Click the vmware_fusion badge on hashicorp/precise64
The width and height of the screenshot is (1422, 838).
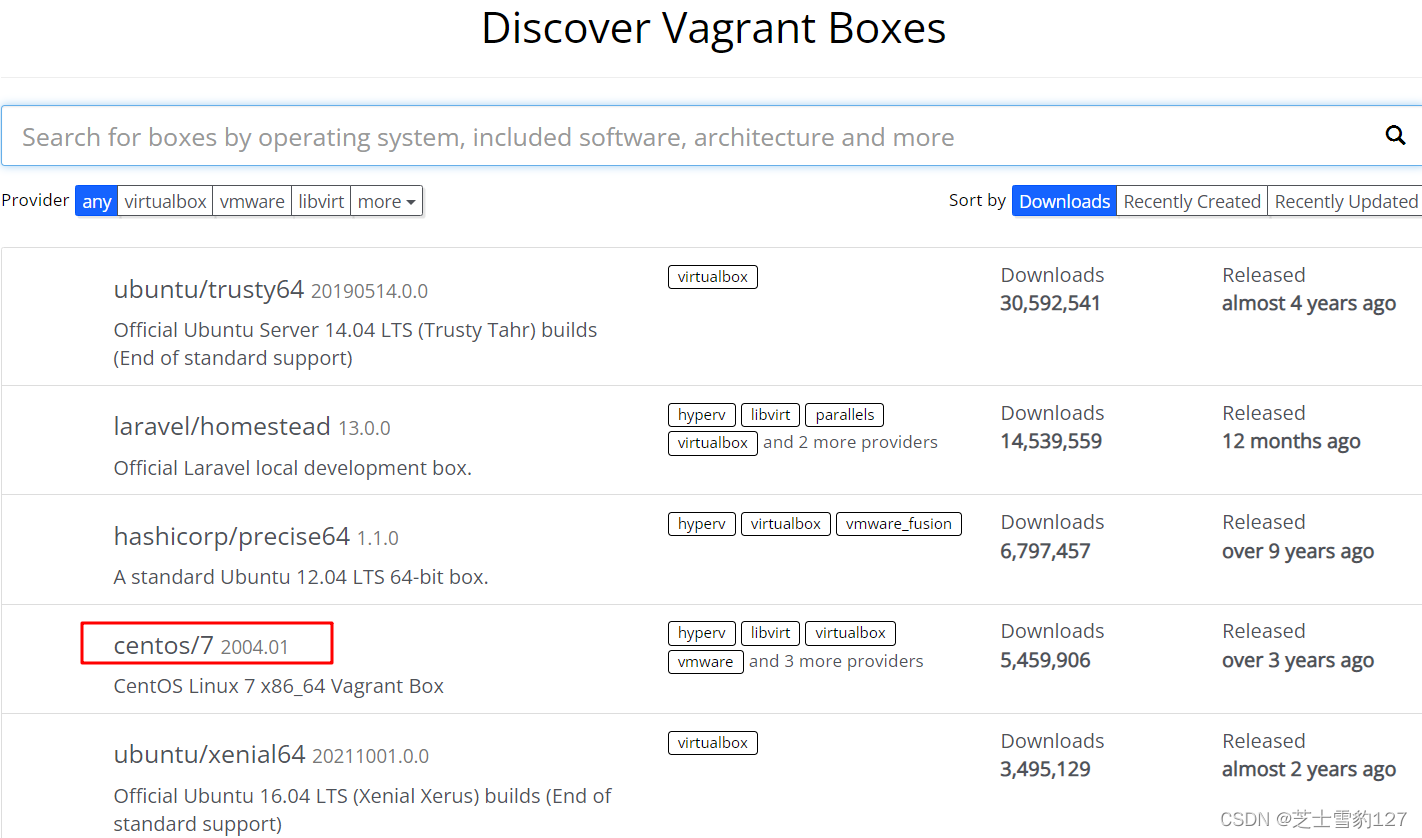point(898,523)
